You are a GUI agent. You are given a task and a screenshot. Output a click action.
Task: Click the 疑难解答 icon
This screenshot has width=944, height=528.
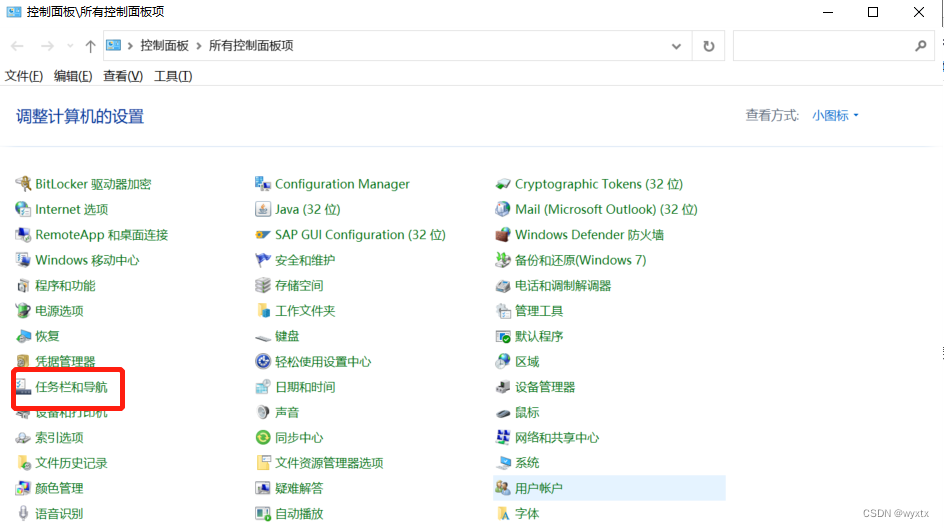coord(262,488)
